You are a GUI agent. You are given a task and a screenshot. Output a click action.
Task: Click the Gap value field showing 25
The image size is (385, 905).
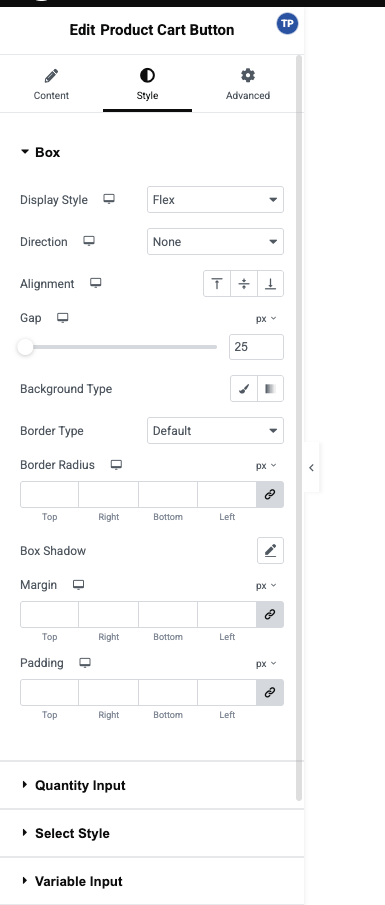(x=256, y=347)
